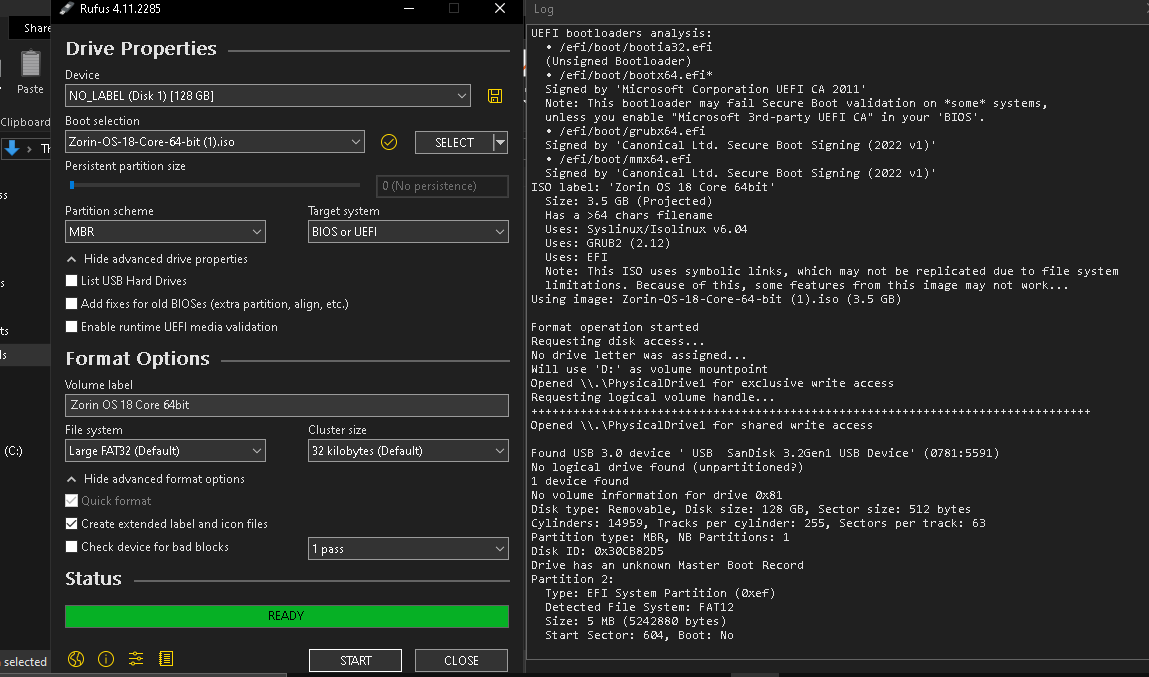Toggle Check device for bad blocks
This screenshot has height=677, width=1149.
click(71, 547)
